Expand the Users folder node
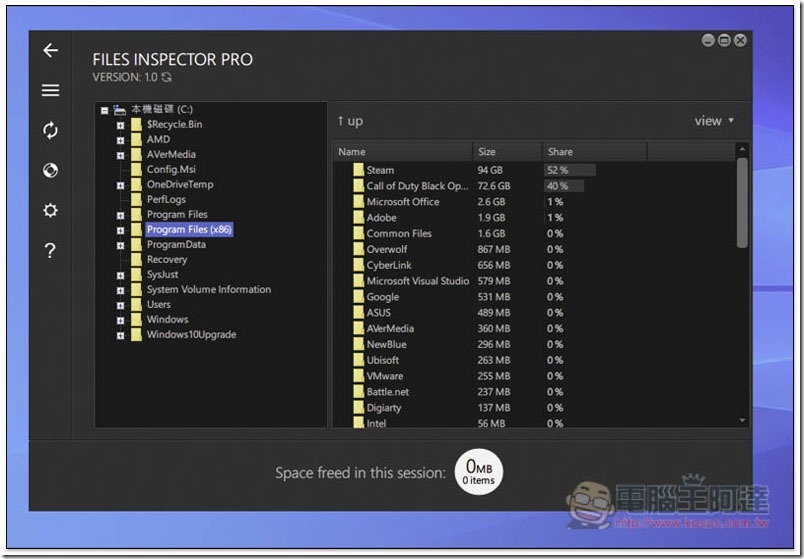This screenshot has width=804, height=559. [120, 305]
